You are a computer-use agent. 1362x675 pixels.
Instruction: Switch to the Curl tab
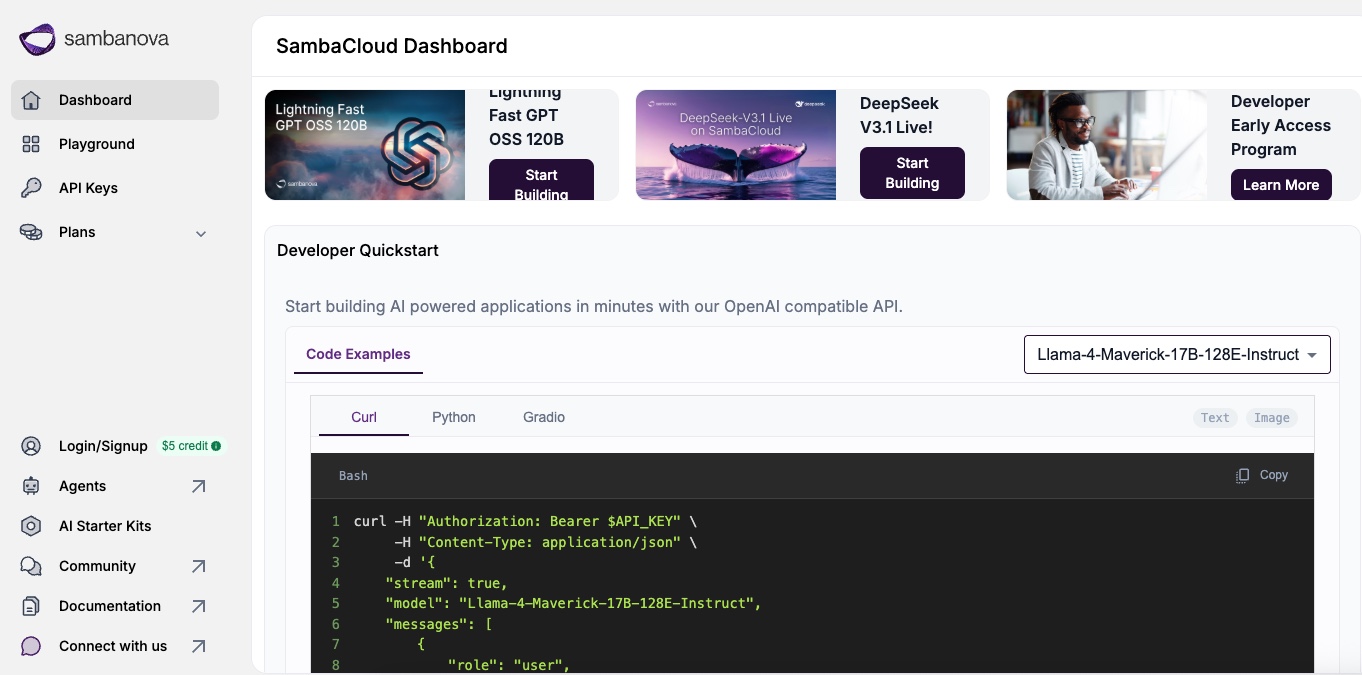(x=364, y=417)
